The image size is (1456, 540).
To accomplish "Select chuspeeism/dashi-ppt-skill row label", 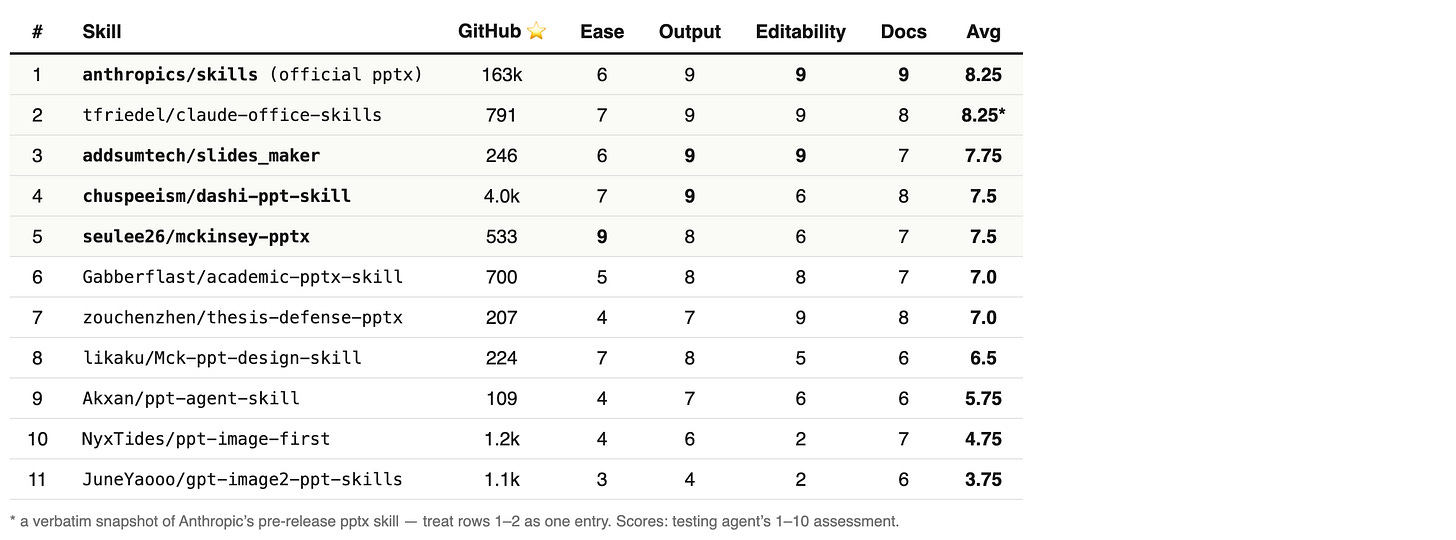I will [x=216, y=196].
